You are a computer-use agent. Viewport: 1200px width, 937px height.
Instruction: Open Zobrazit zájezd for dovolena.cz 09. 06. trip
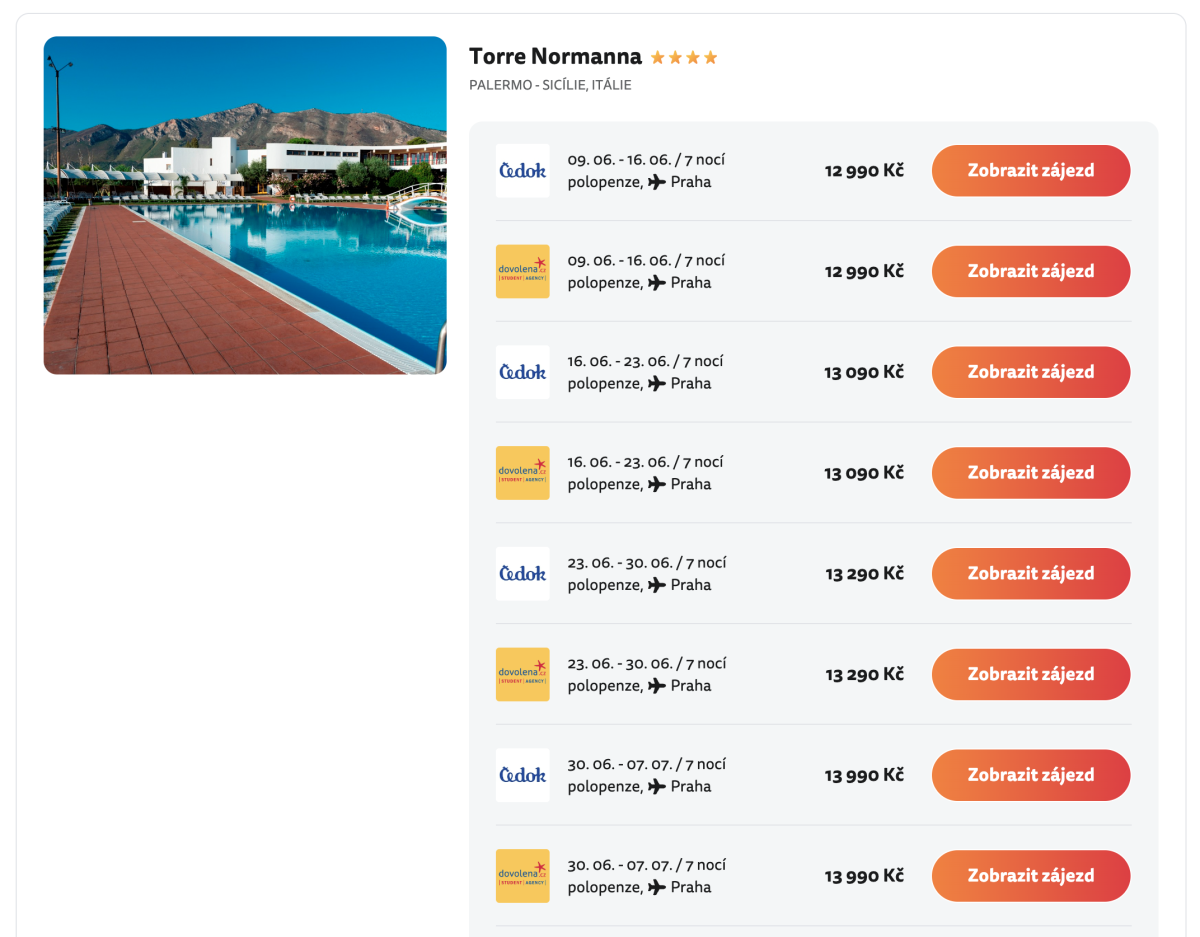(1030, 271)
